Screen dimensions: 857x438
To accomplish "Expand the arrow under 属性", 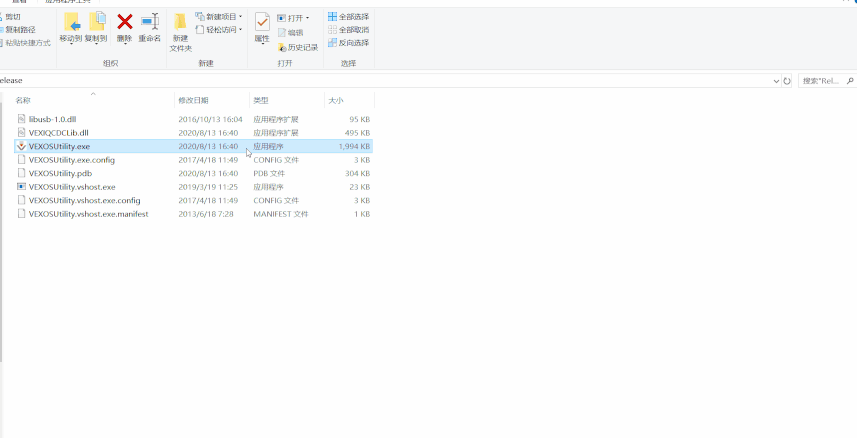I will click(262, 44).
